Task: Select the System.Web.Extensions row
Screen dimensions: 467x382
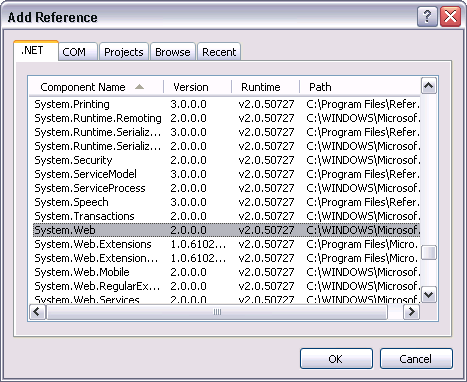Action: (227, 244)
